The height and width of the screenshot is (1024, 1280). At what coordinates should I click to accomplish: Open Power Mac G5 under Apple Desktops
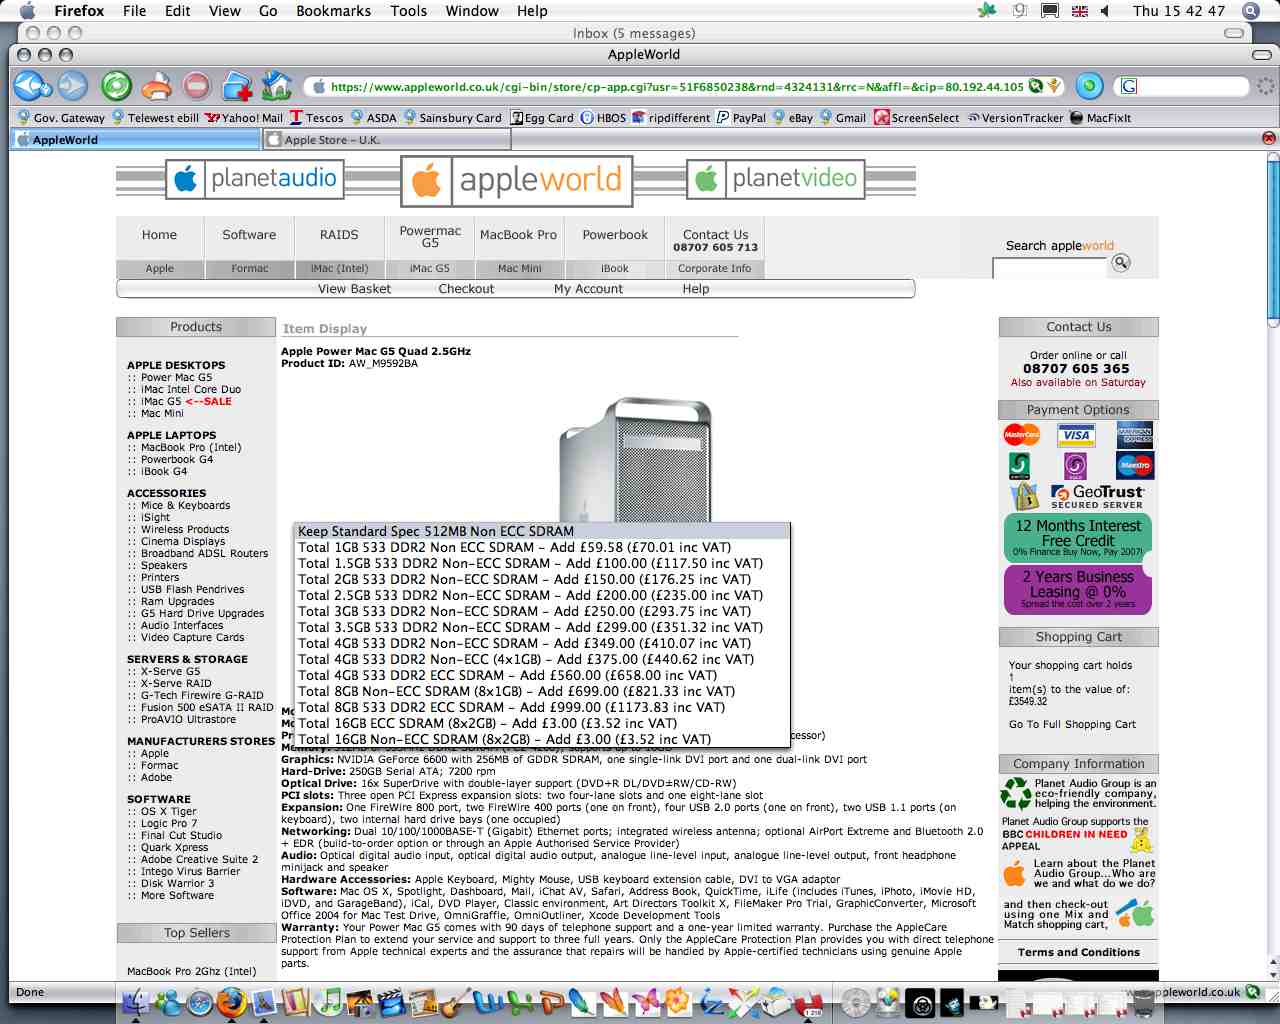point(176,378)
